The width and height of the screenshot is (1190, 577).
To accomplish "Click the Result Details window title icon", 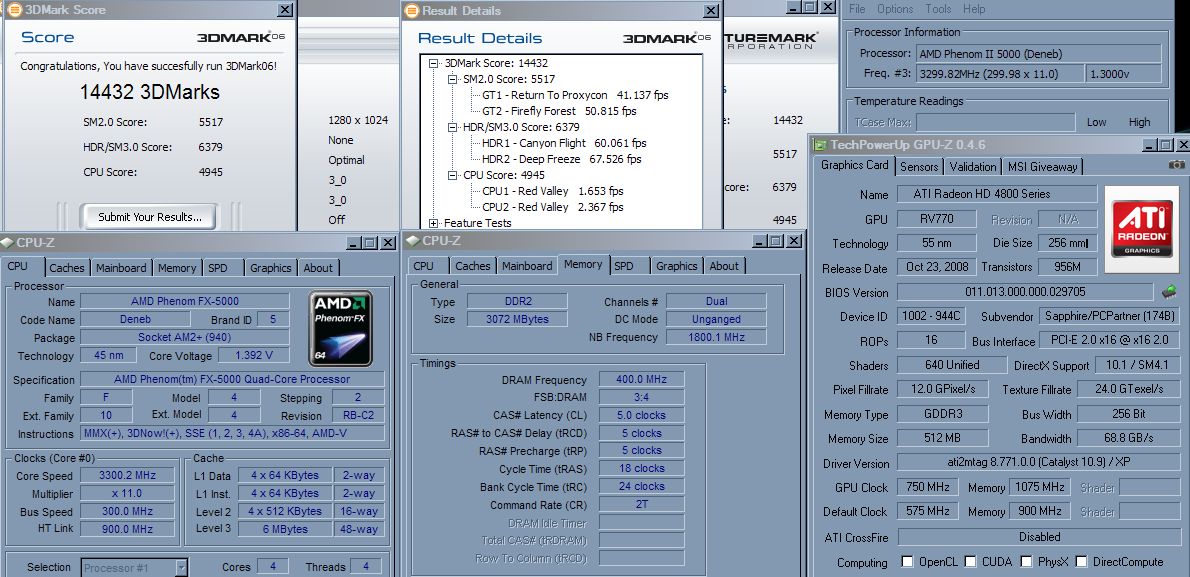I will [x=411, y=11].
